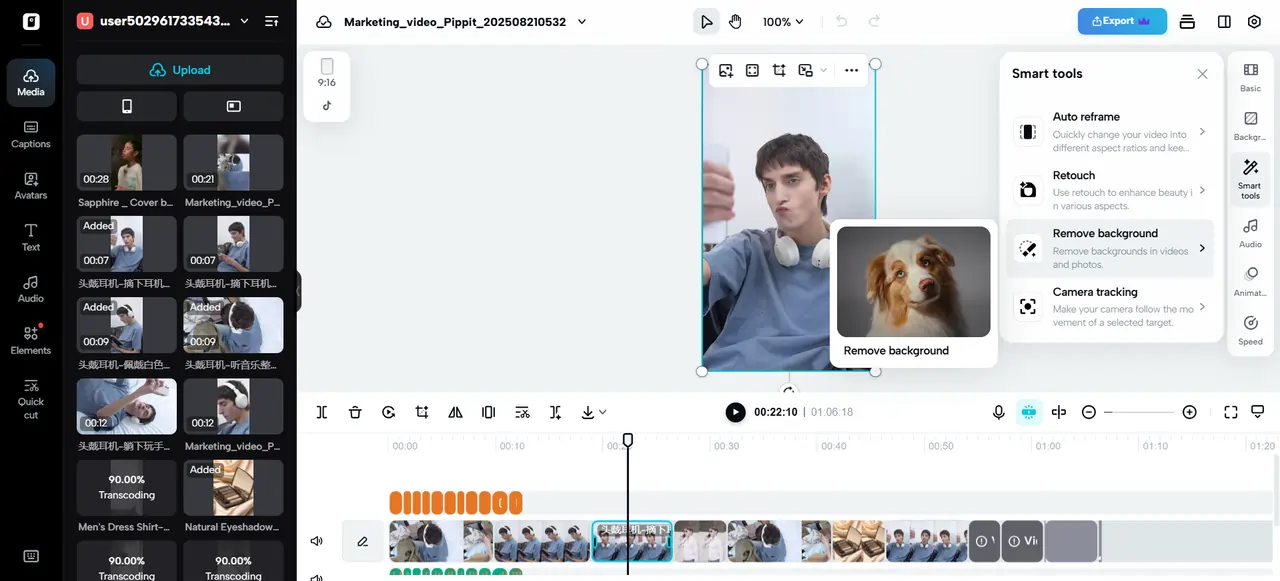Open the 100% zoom level dropdown
1280x581 pixels.
[783, 22]
